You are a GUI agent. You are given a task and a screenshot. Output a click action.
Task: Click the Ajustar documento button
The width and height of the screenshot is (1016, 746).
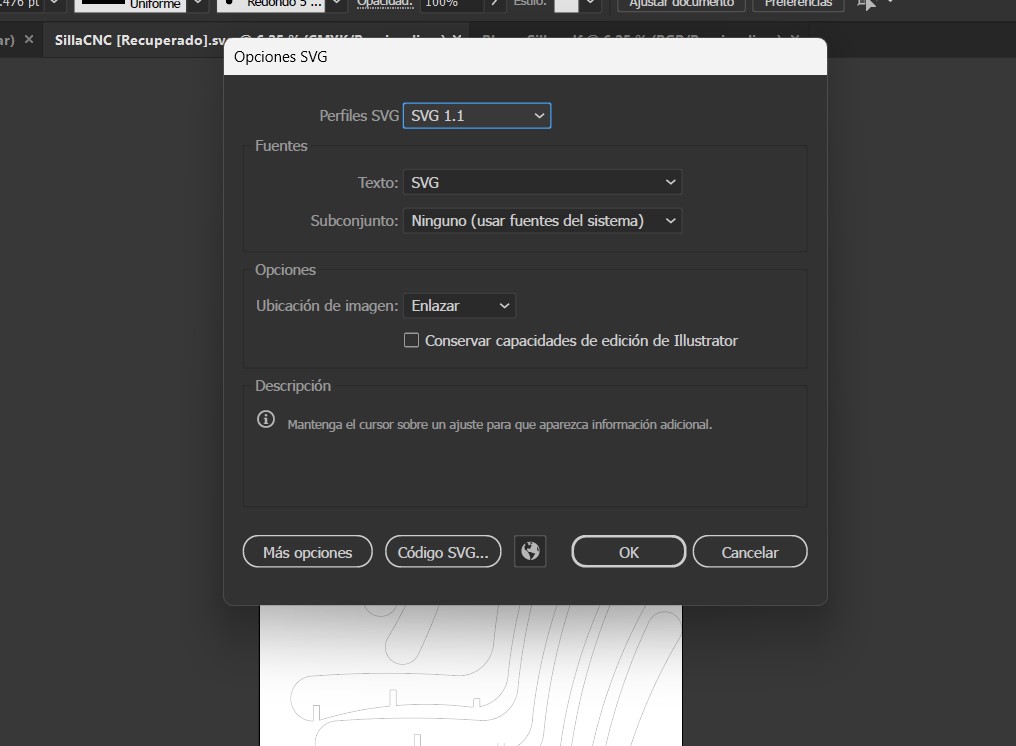[x=681, y=4]
